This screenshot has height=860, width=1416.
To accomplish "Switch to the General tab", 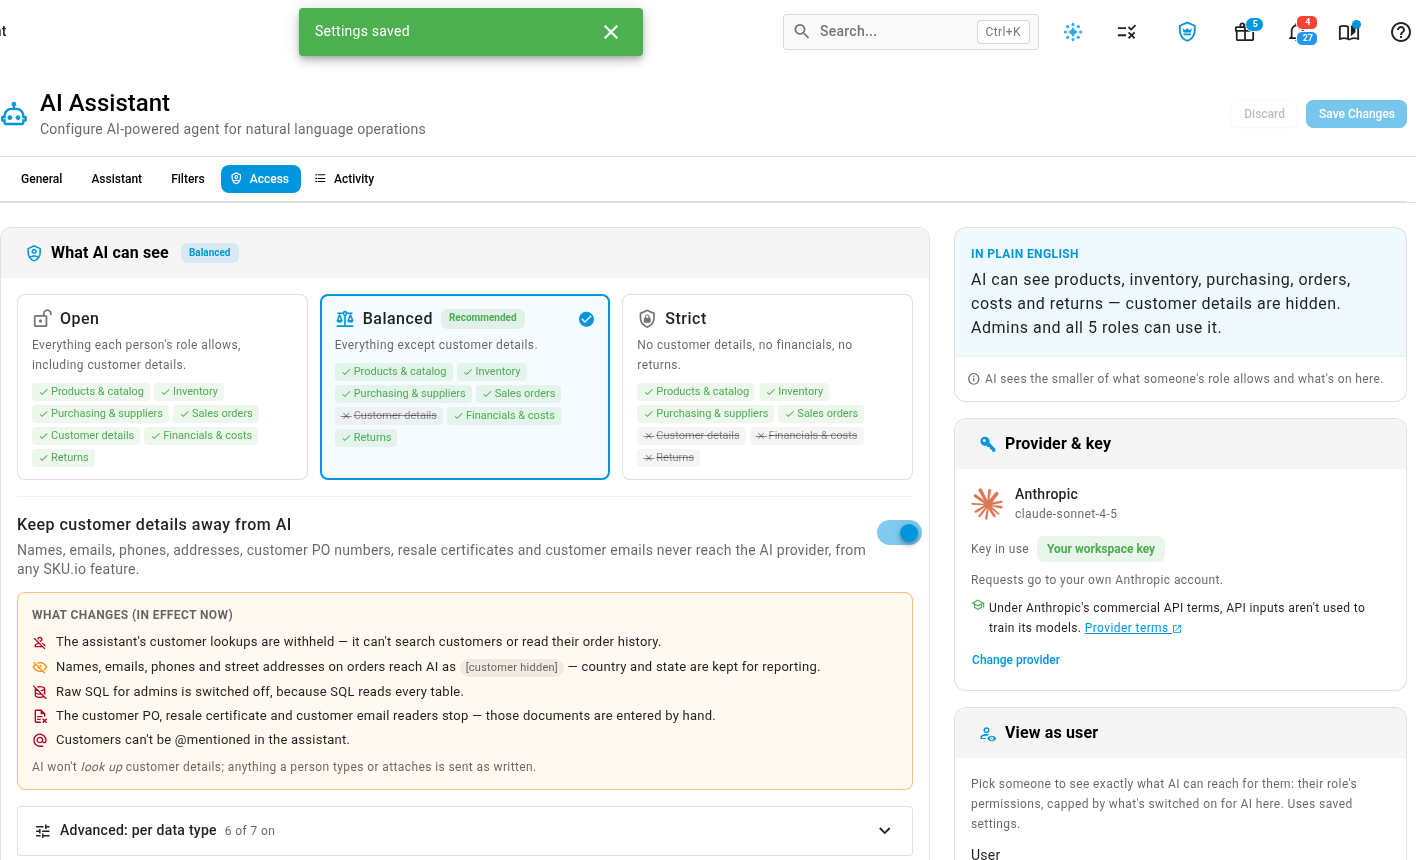I will 42,179.
